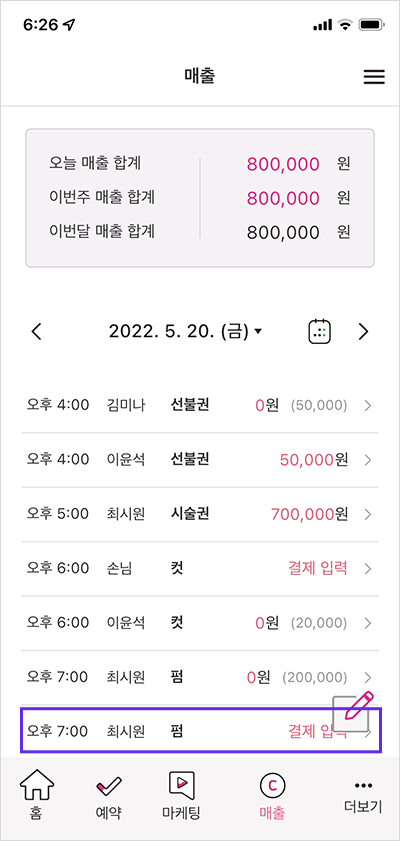Image resolution: width=400 pixels, height=841 pixels.
Task: Select the sales summary card
Action: 200,198
